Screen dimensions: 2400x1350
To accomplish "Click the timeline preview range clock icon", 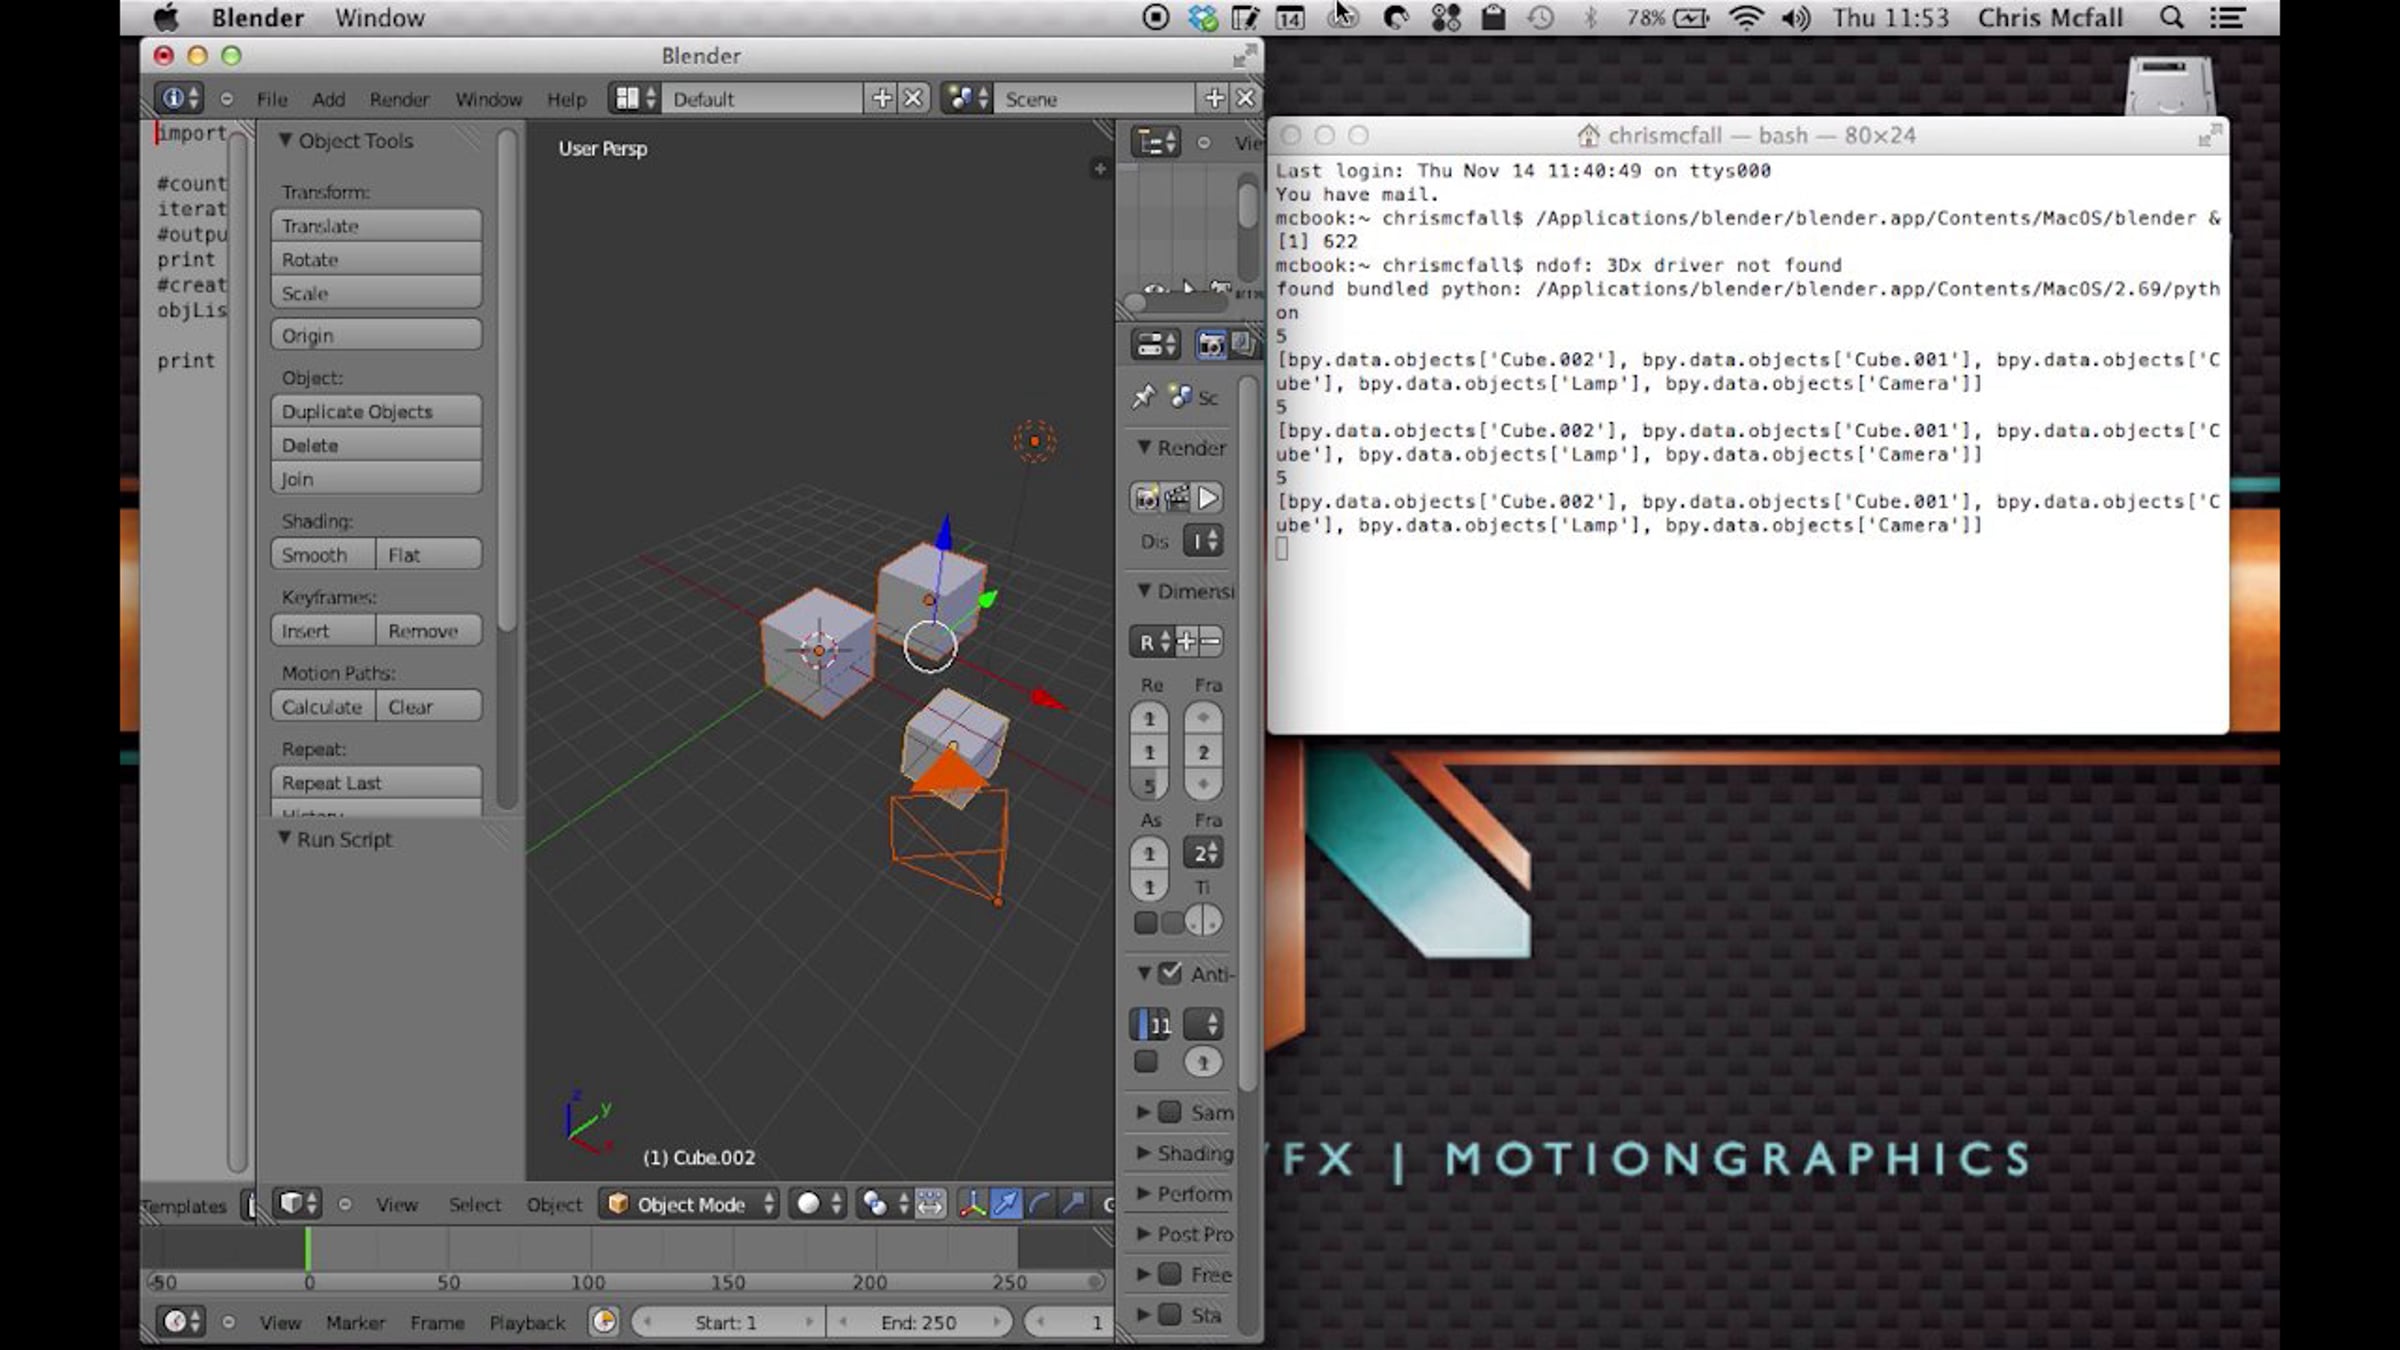I will (x=604, y=1322).
